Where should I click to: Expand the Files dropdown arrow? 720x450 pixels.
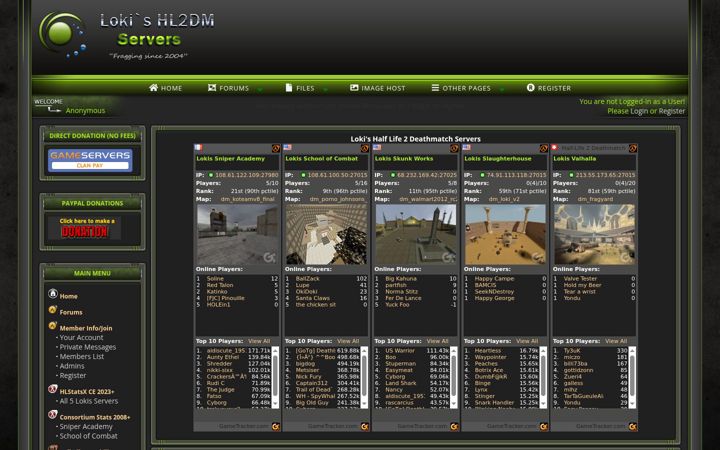(326, 90)
